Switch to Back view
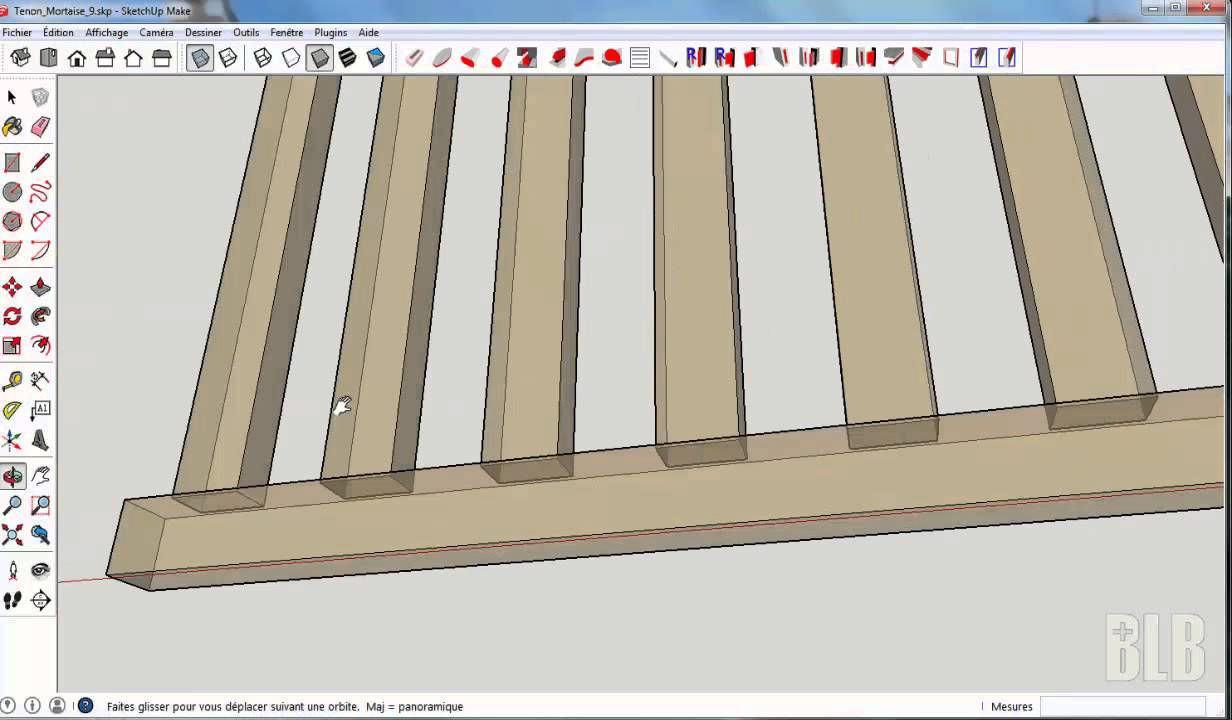1232x720 pixels. [133, 58]
